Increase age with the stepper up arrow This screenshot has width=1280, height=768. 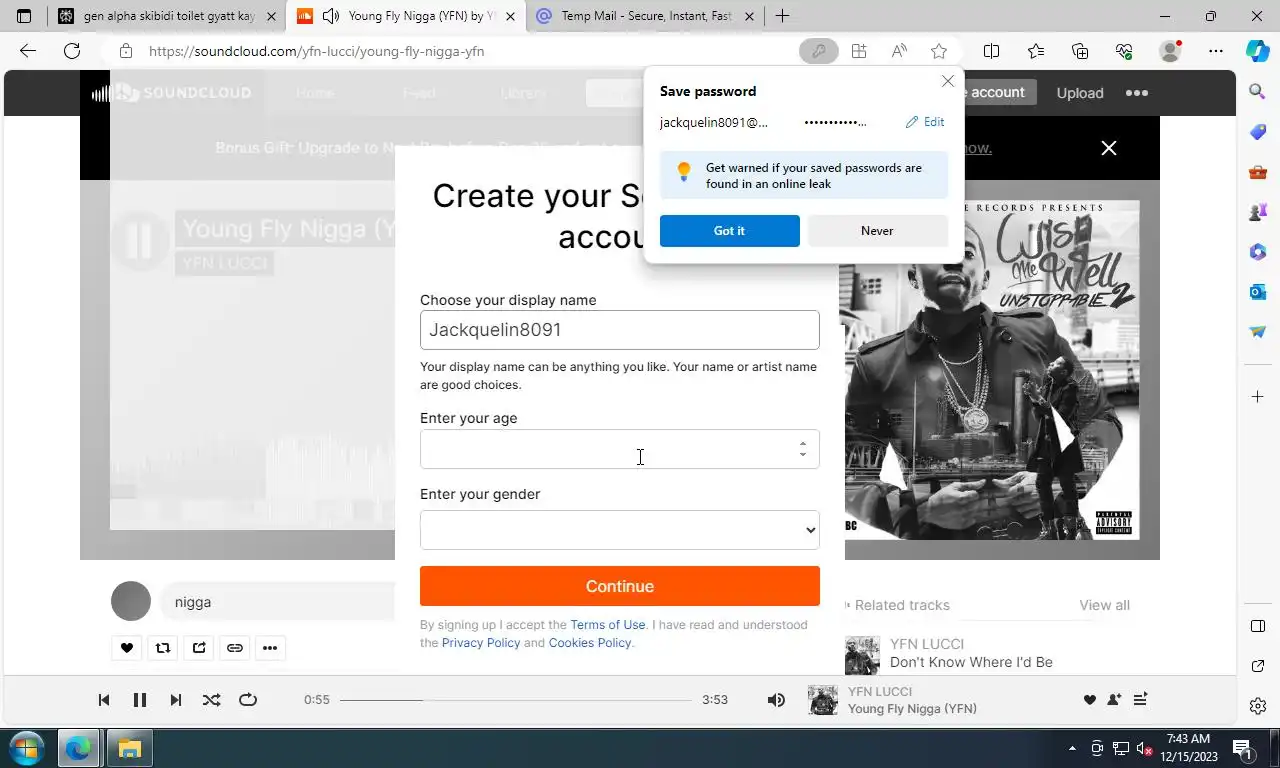click(803, 443)
